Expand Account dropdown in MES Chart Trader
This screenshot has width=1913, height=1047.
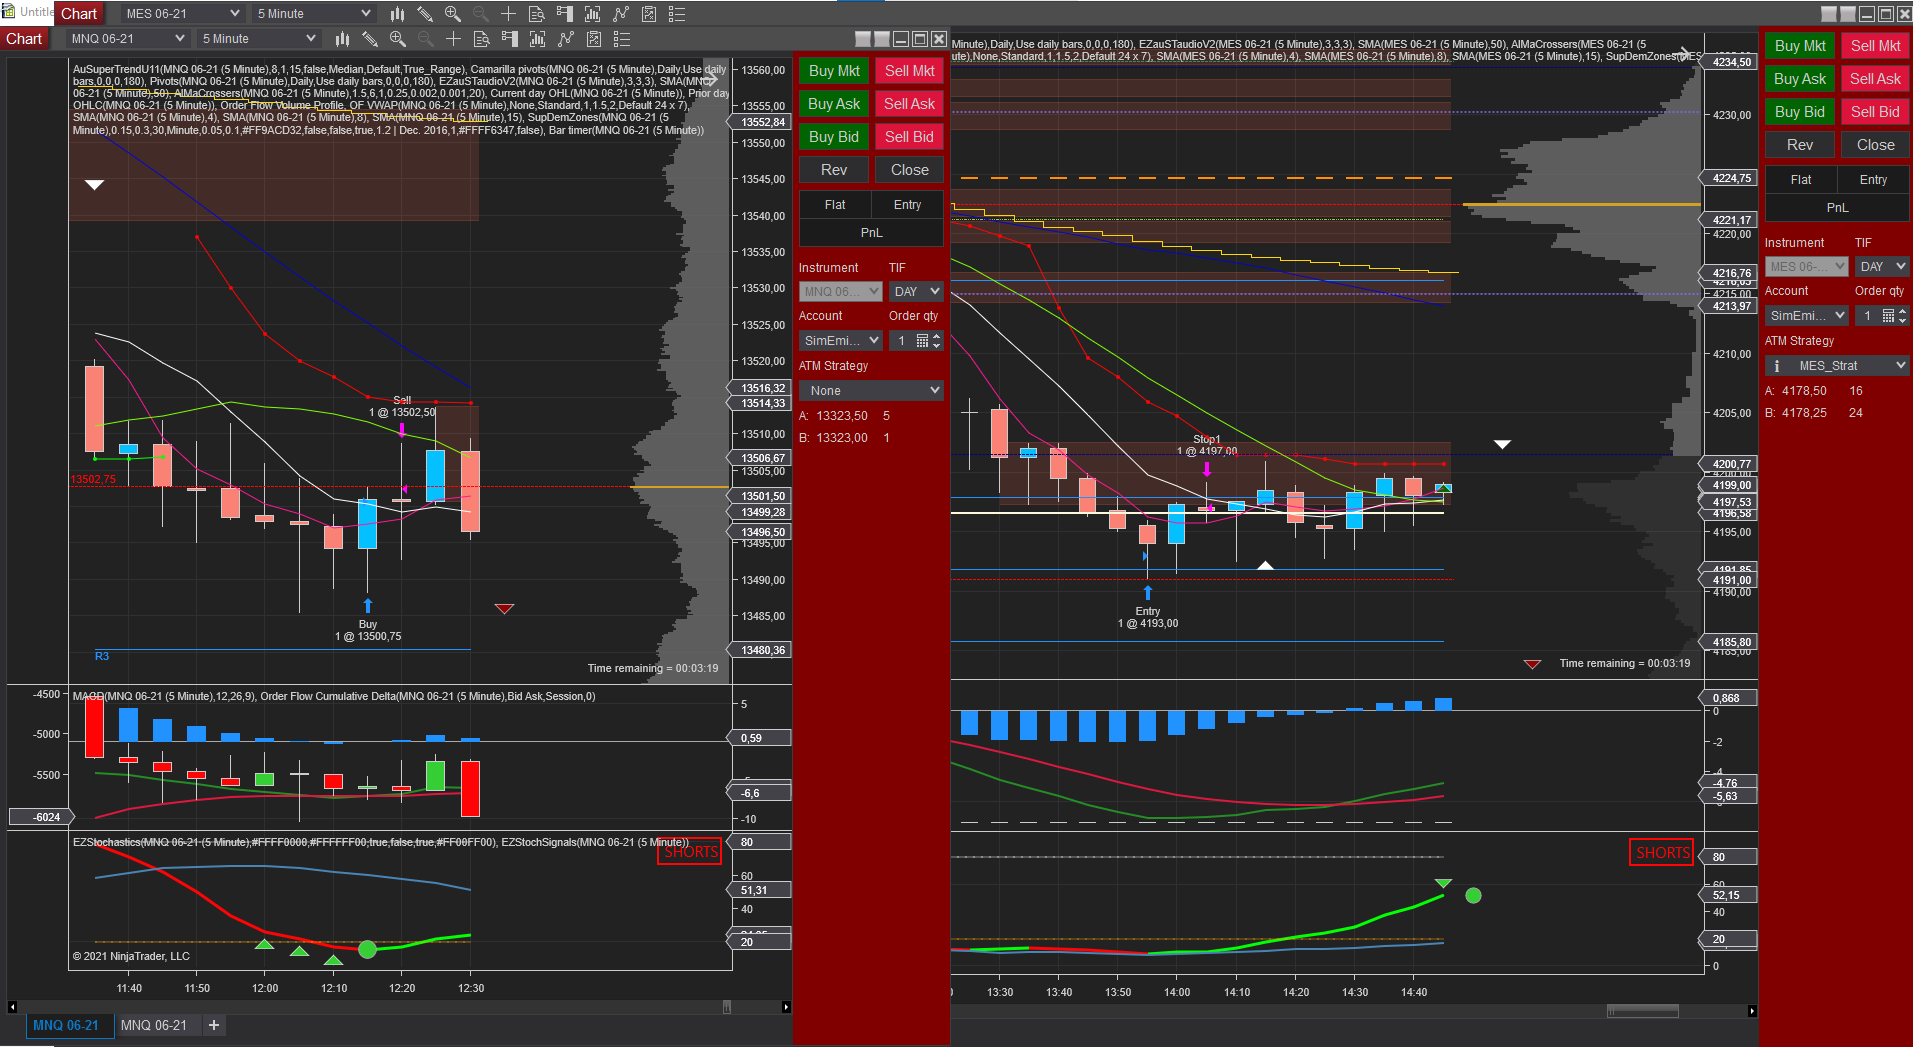tap(1806, 316)
